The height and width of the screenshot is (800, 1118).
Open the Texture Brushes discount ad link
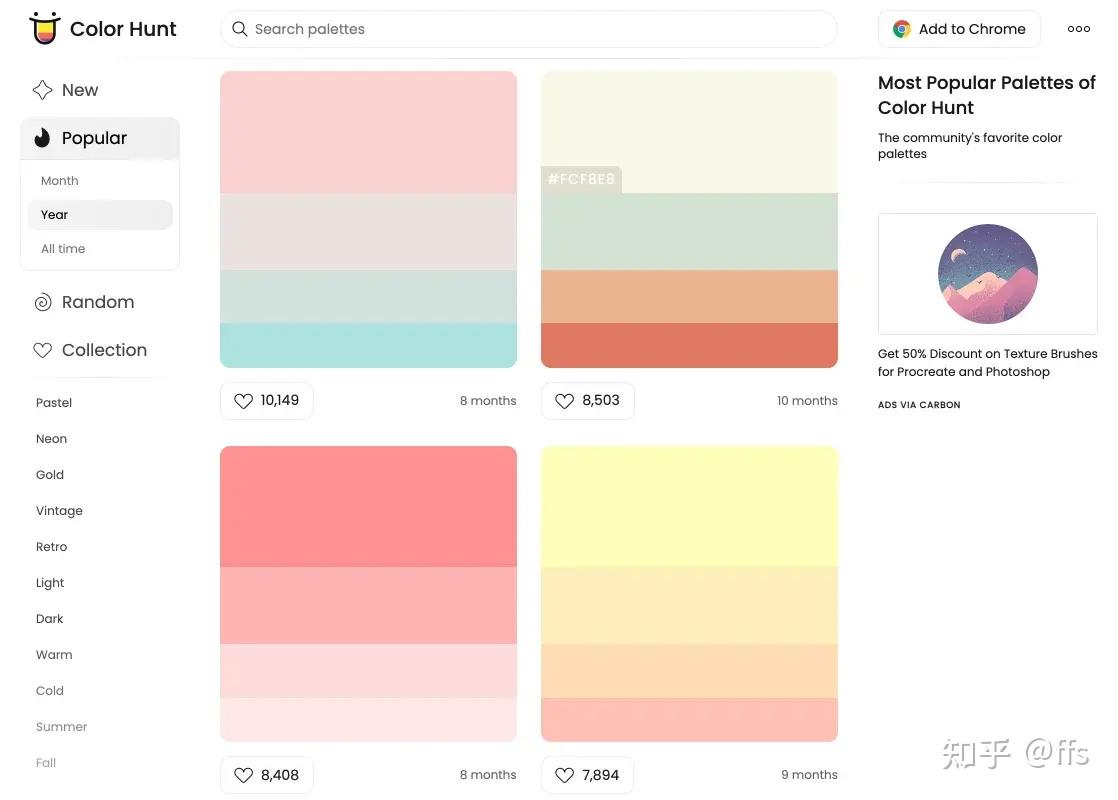(987, 363)
